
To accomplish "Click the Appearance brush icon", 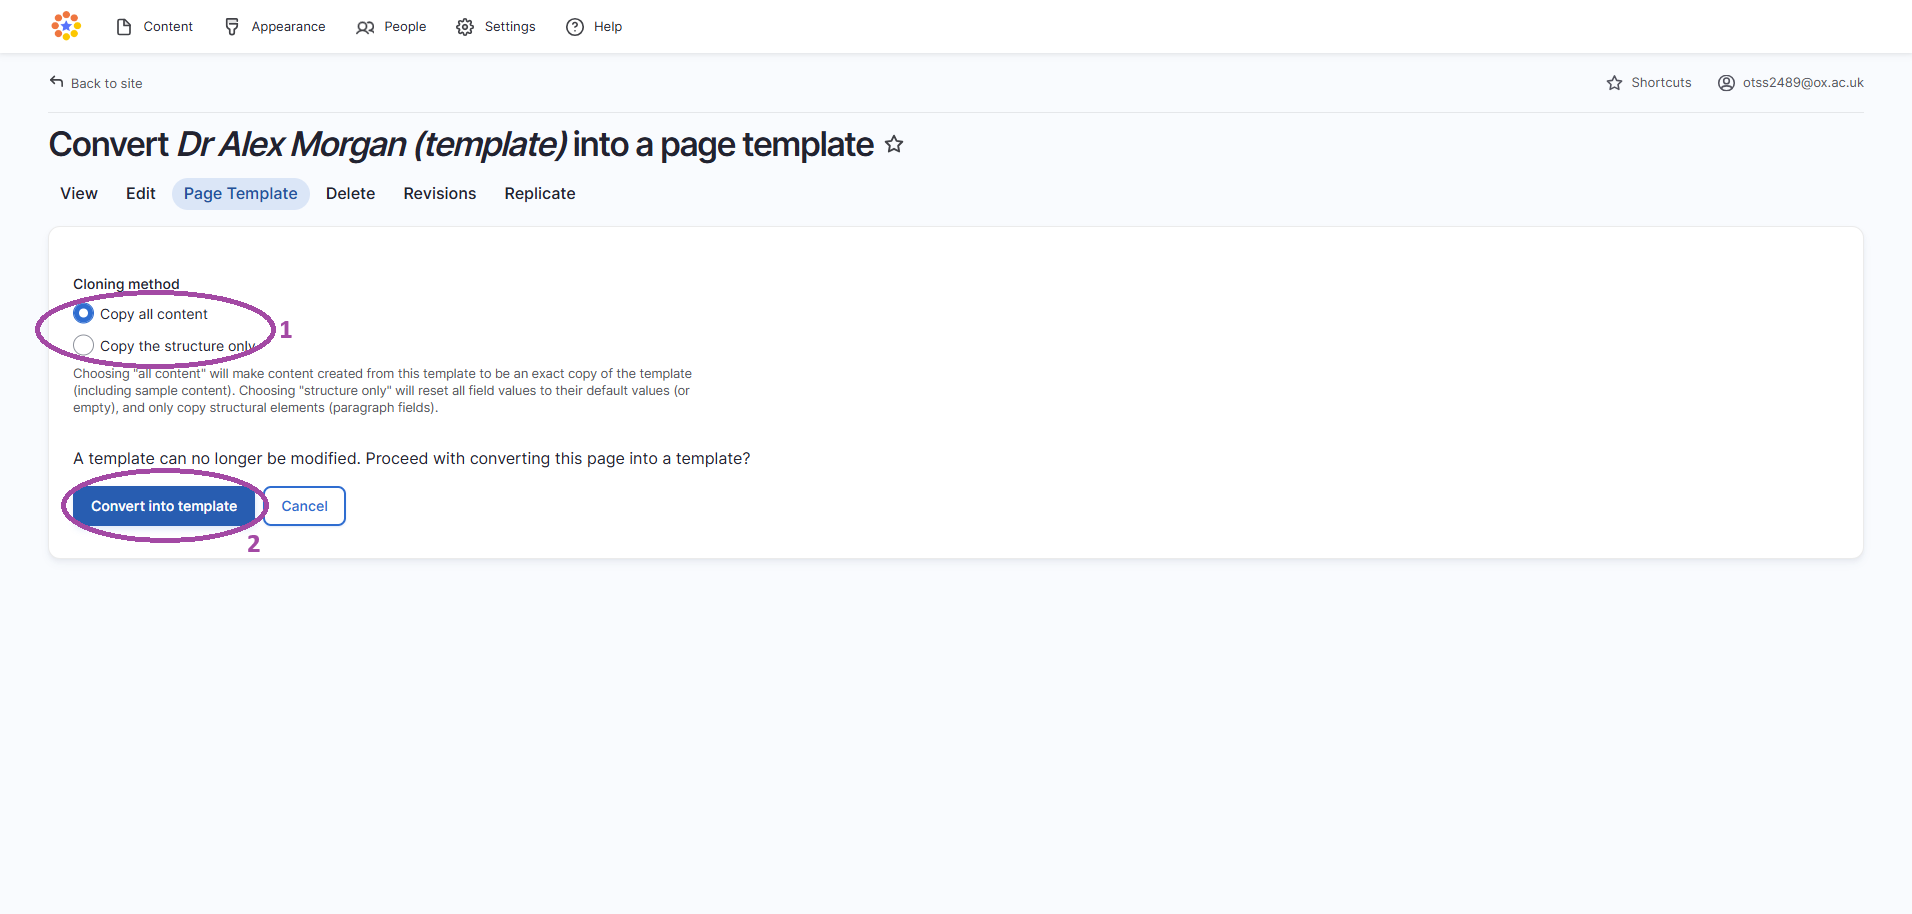I will [x=231, y=26].
